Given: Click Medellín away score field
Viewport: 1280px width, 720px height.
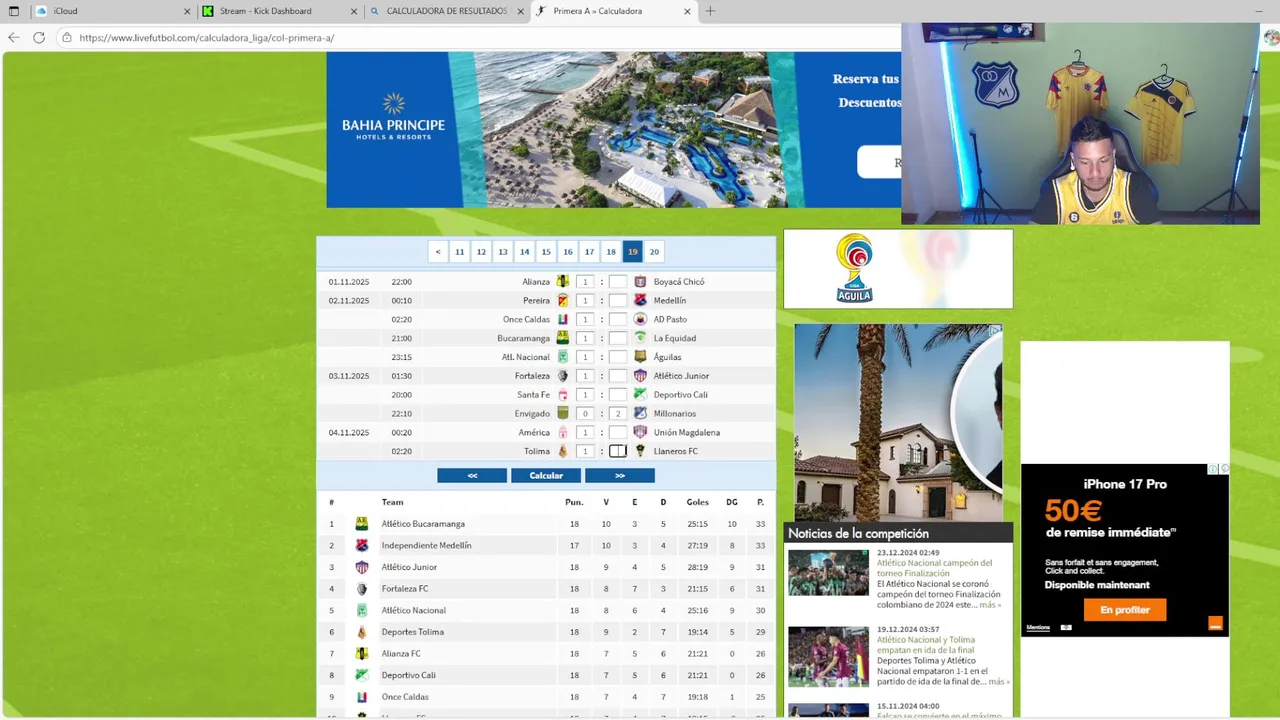Looking at the screenshot, I should coord(618,300).
